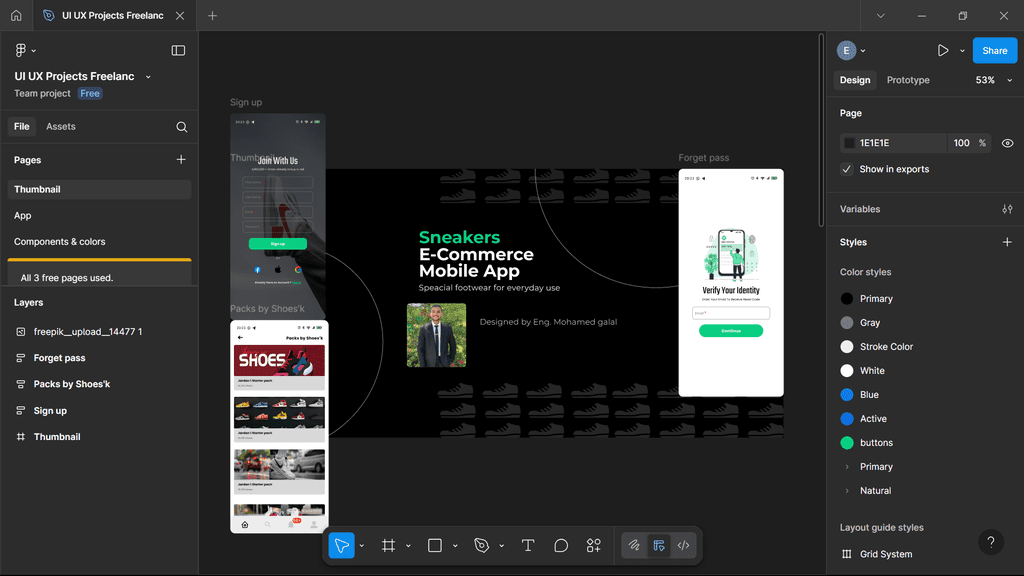
Task: Toggle page background visibility eye
Action: coord(1007,143)
